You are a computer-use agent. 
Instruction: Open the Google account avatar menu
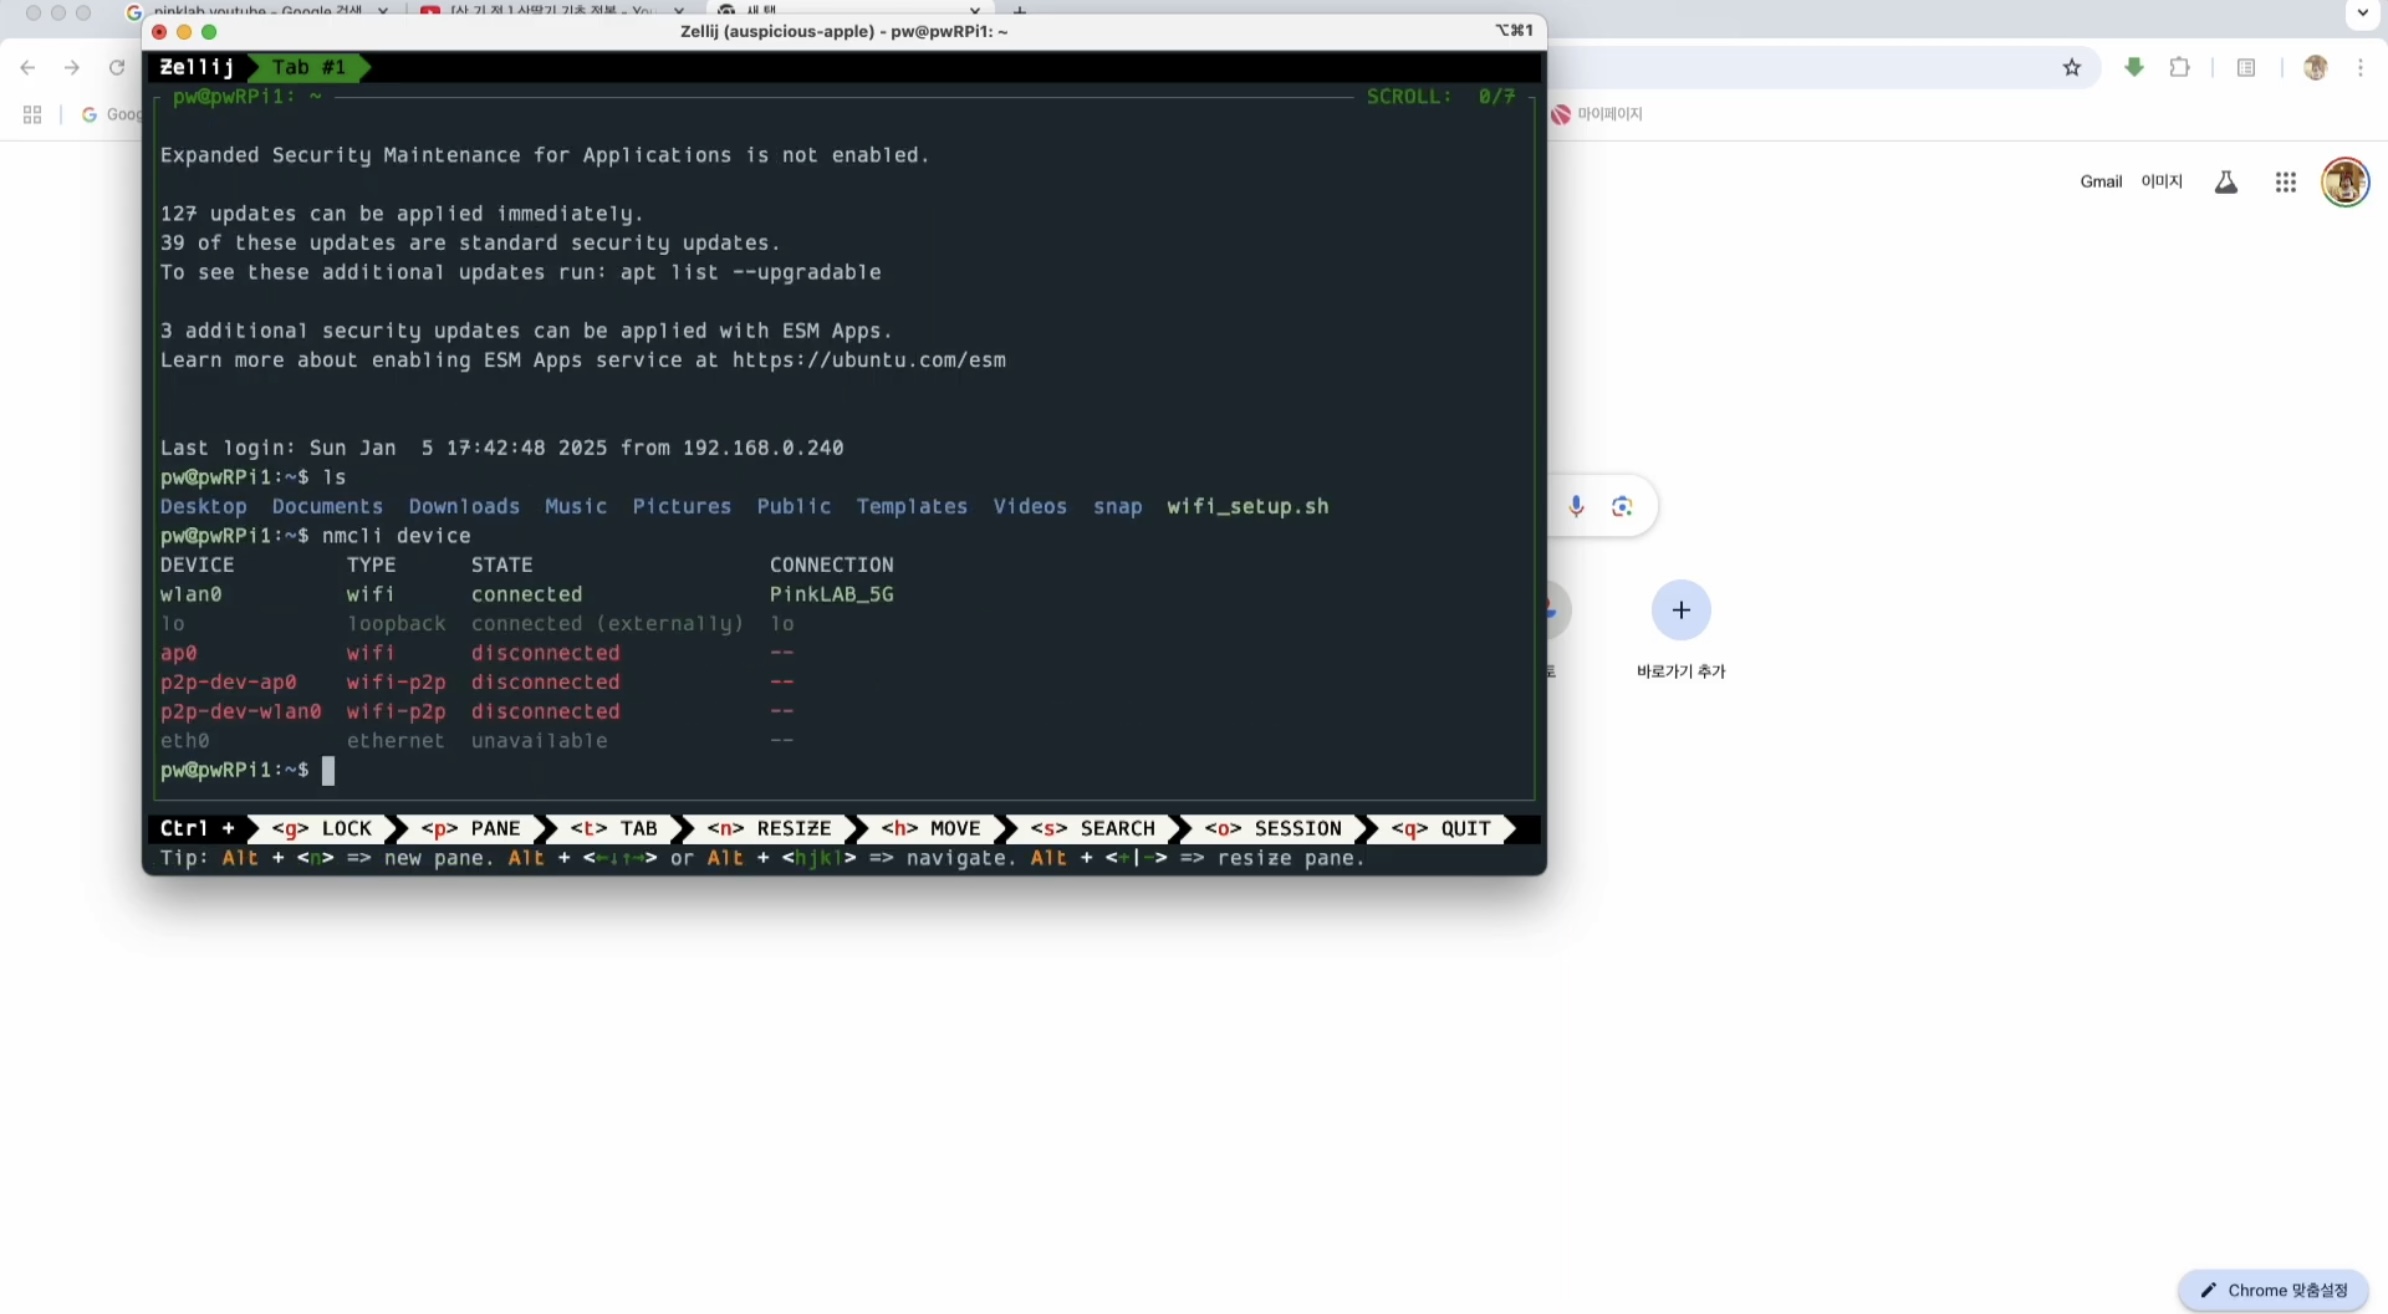tap(2345, 182)
